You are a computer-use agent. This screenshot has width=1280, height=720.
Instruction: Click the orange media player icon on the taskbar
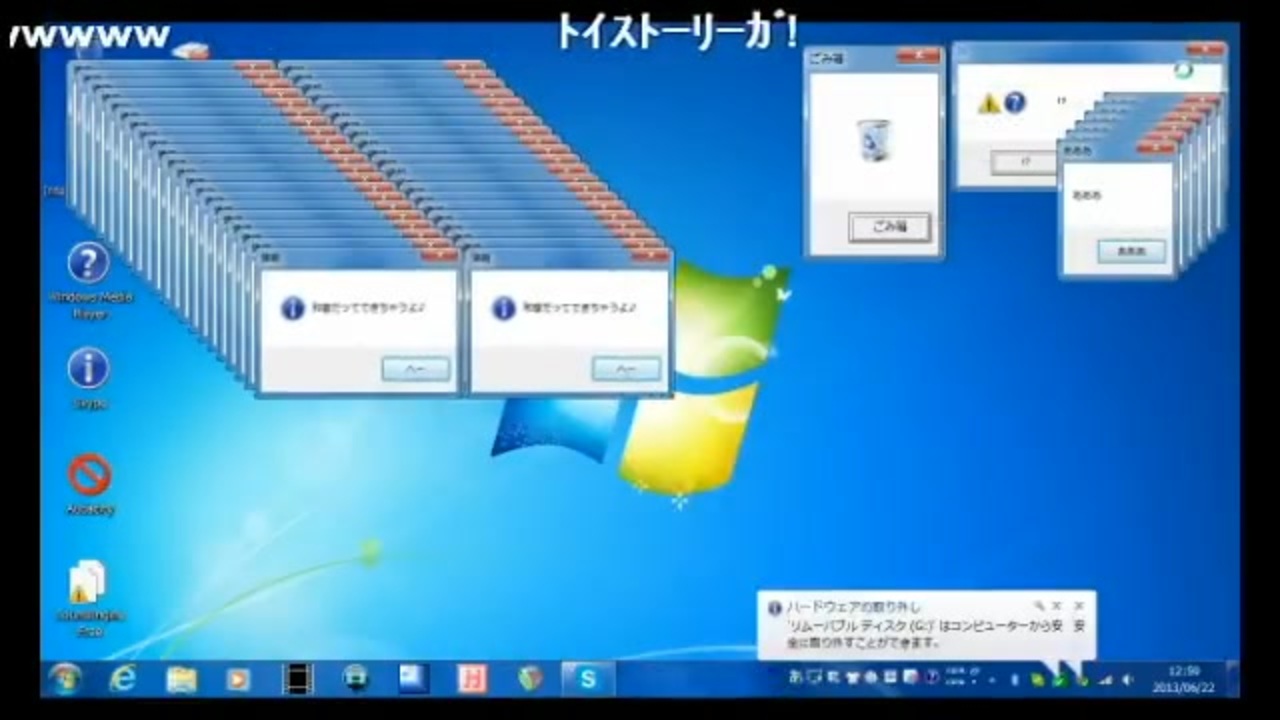coord(238,679)
